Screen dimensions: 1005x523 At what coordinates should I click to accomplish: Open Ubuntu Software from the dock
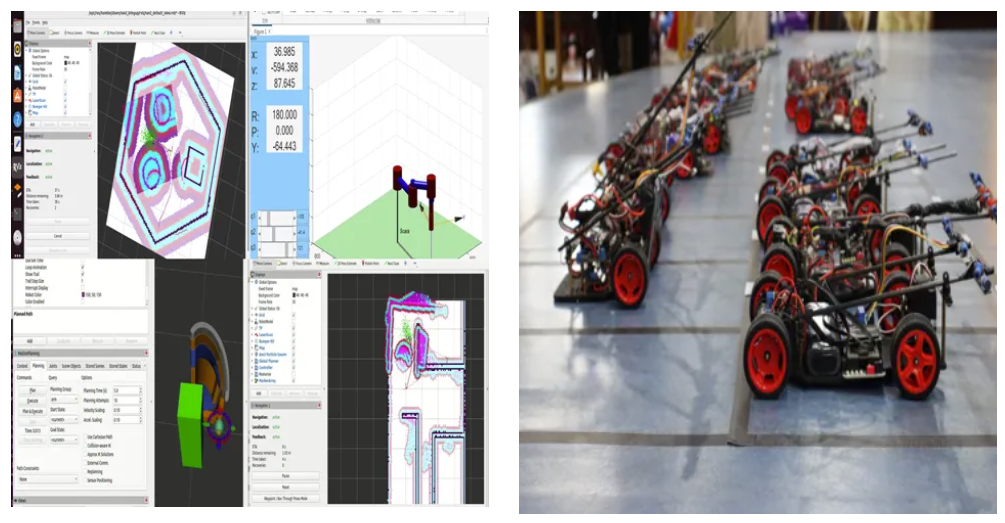(17, 96)
